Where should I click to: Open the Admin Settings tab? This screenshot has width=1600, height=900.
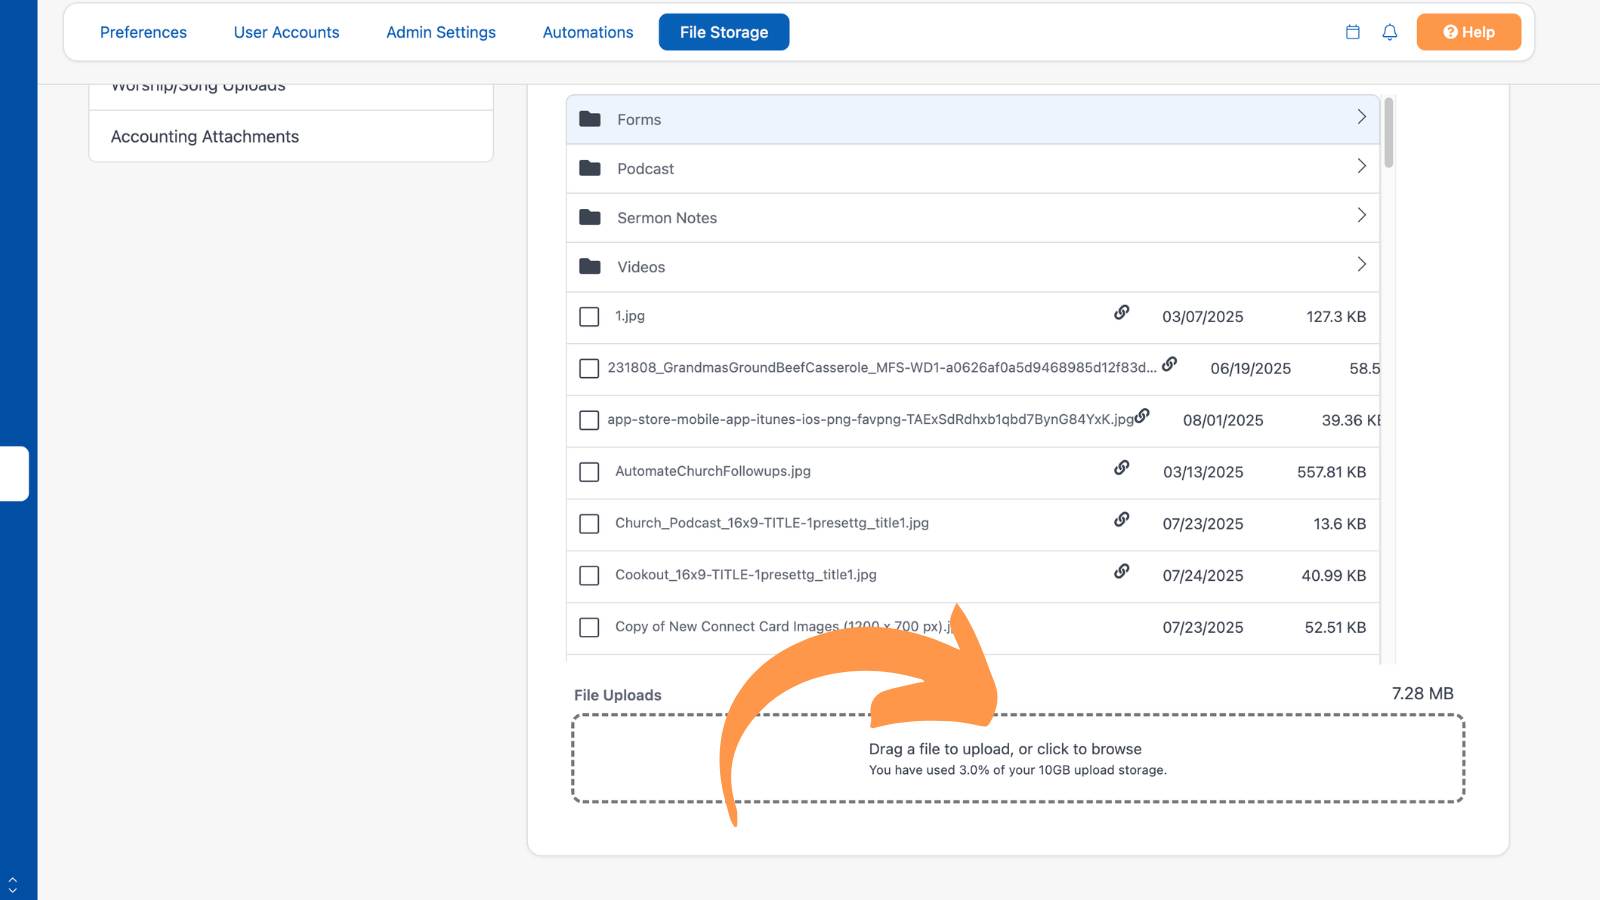[441, 32]
